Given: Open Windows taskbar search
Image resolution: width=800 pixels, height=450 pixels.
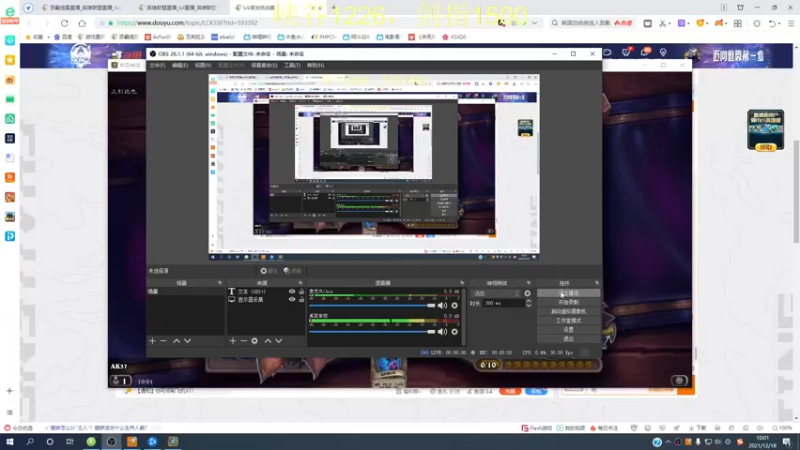Looking at the screenshot, I should pyautogui.click(x=30, y=442).
